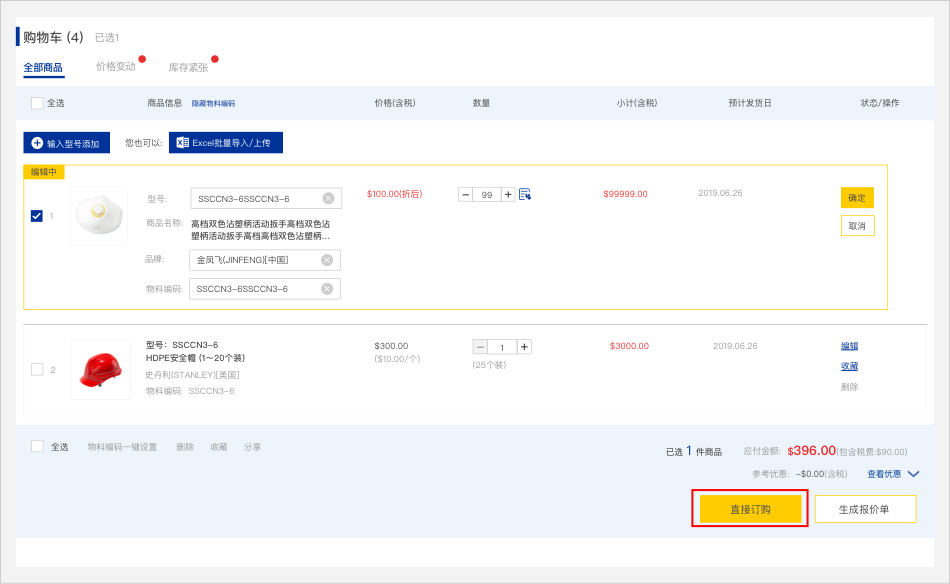Click 隐藏物料编码 link in header
This screenshot has height=584, width=950.
coord(213,104)
